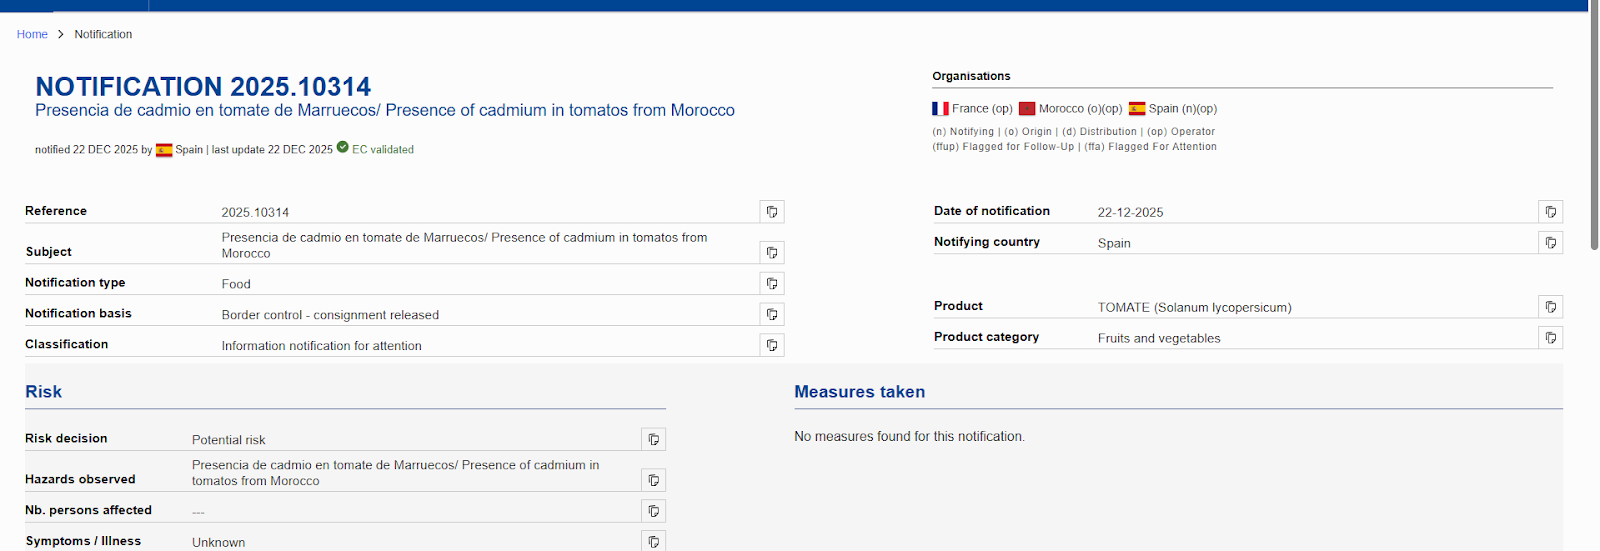1600x551 pixels.
Task: Copy the Risk decision value
Action: 654,440
